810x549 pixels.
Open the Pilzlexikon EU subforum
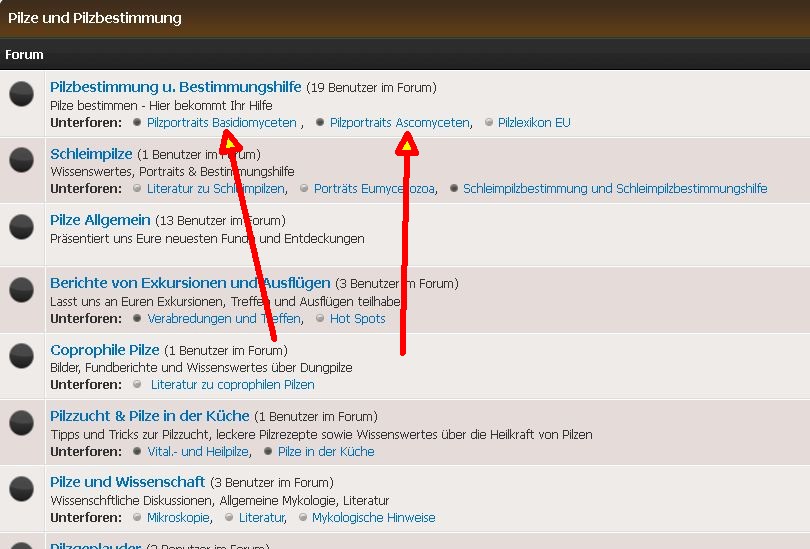(x=534, y=123)
